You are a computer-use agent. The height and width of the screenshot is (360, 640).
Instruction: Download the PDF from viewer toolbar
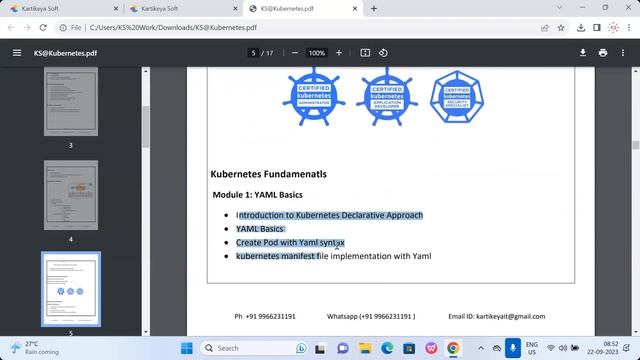click(583, 53)
